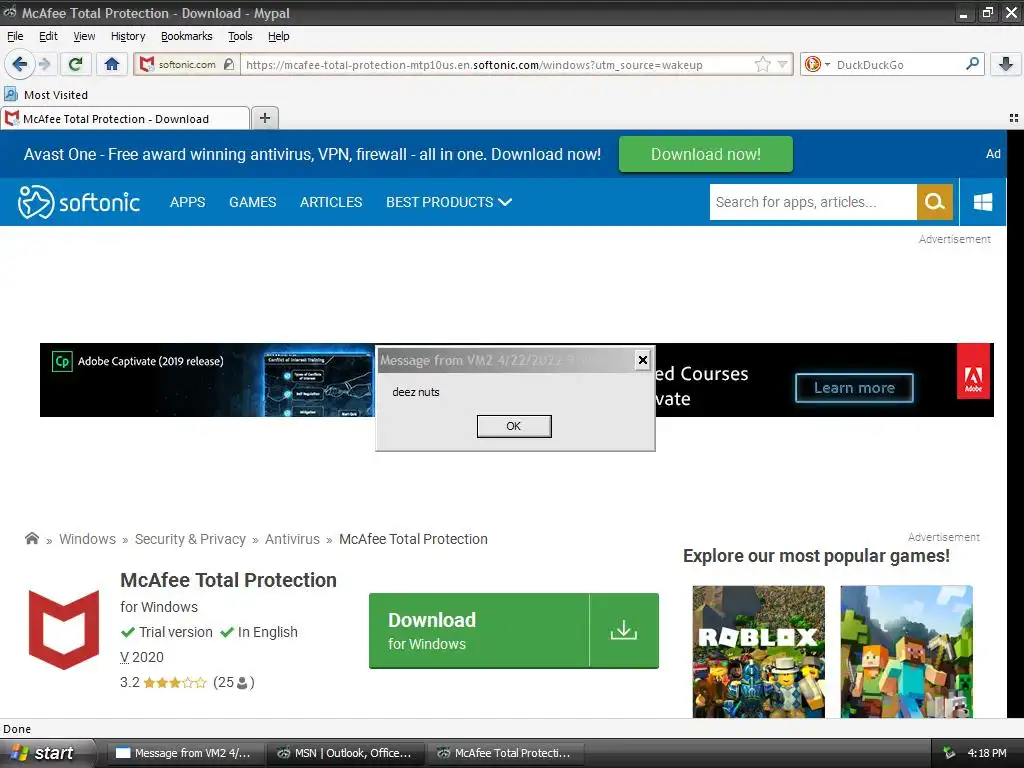This screenshot has width=1024, height=768.
Task: Go back with the browser back arrow
Action: tap(19, 64)
